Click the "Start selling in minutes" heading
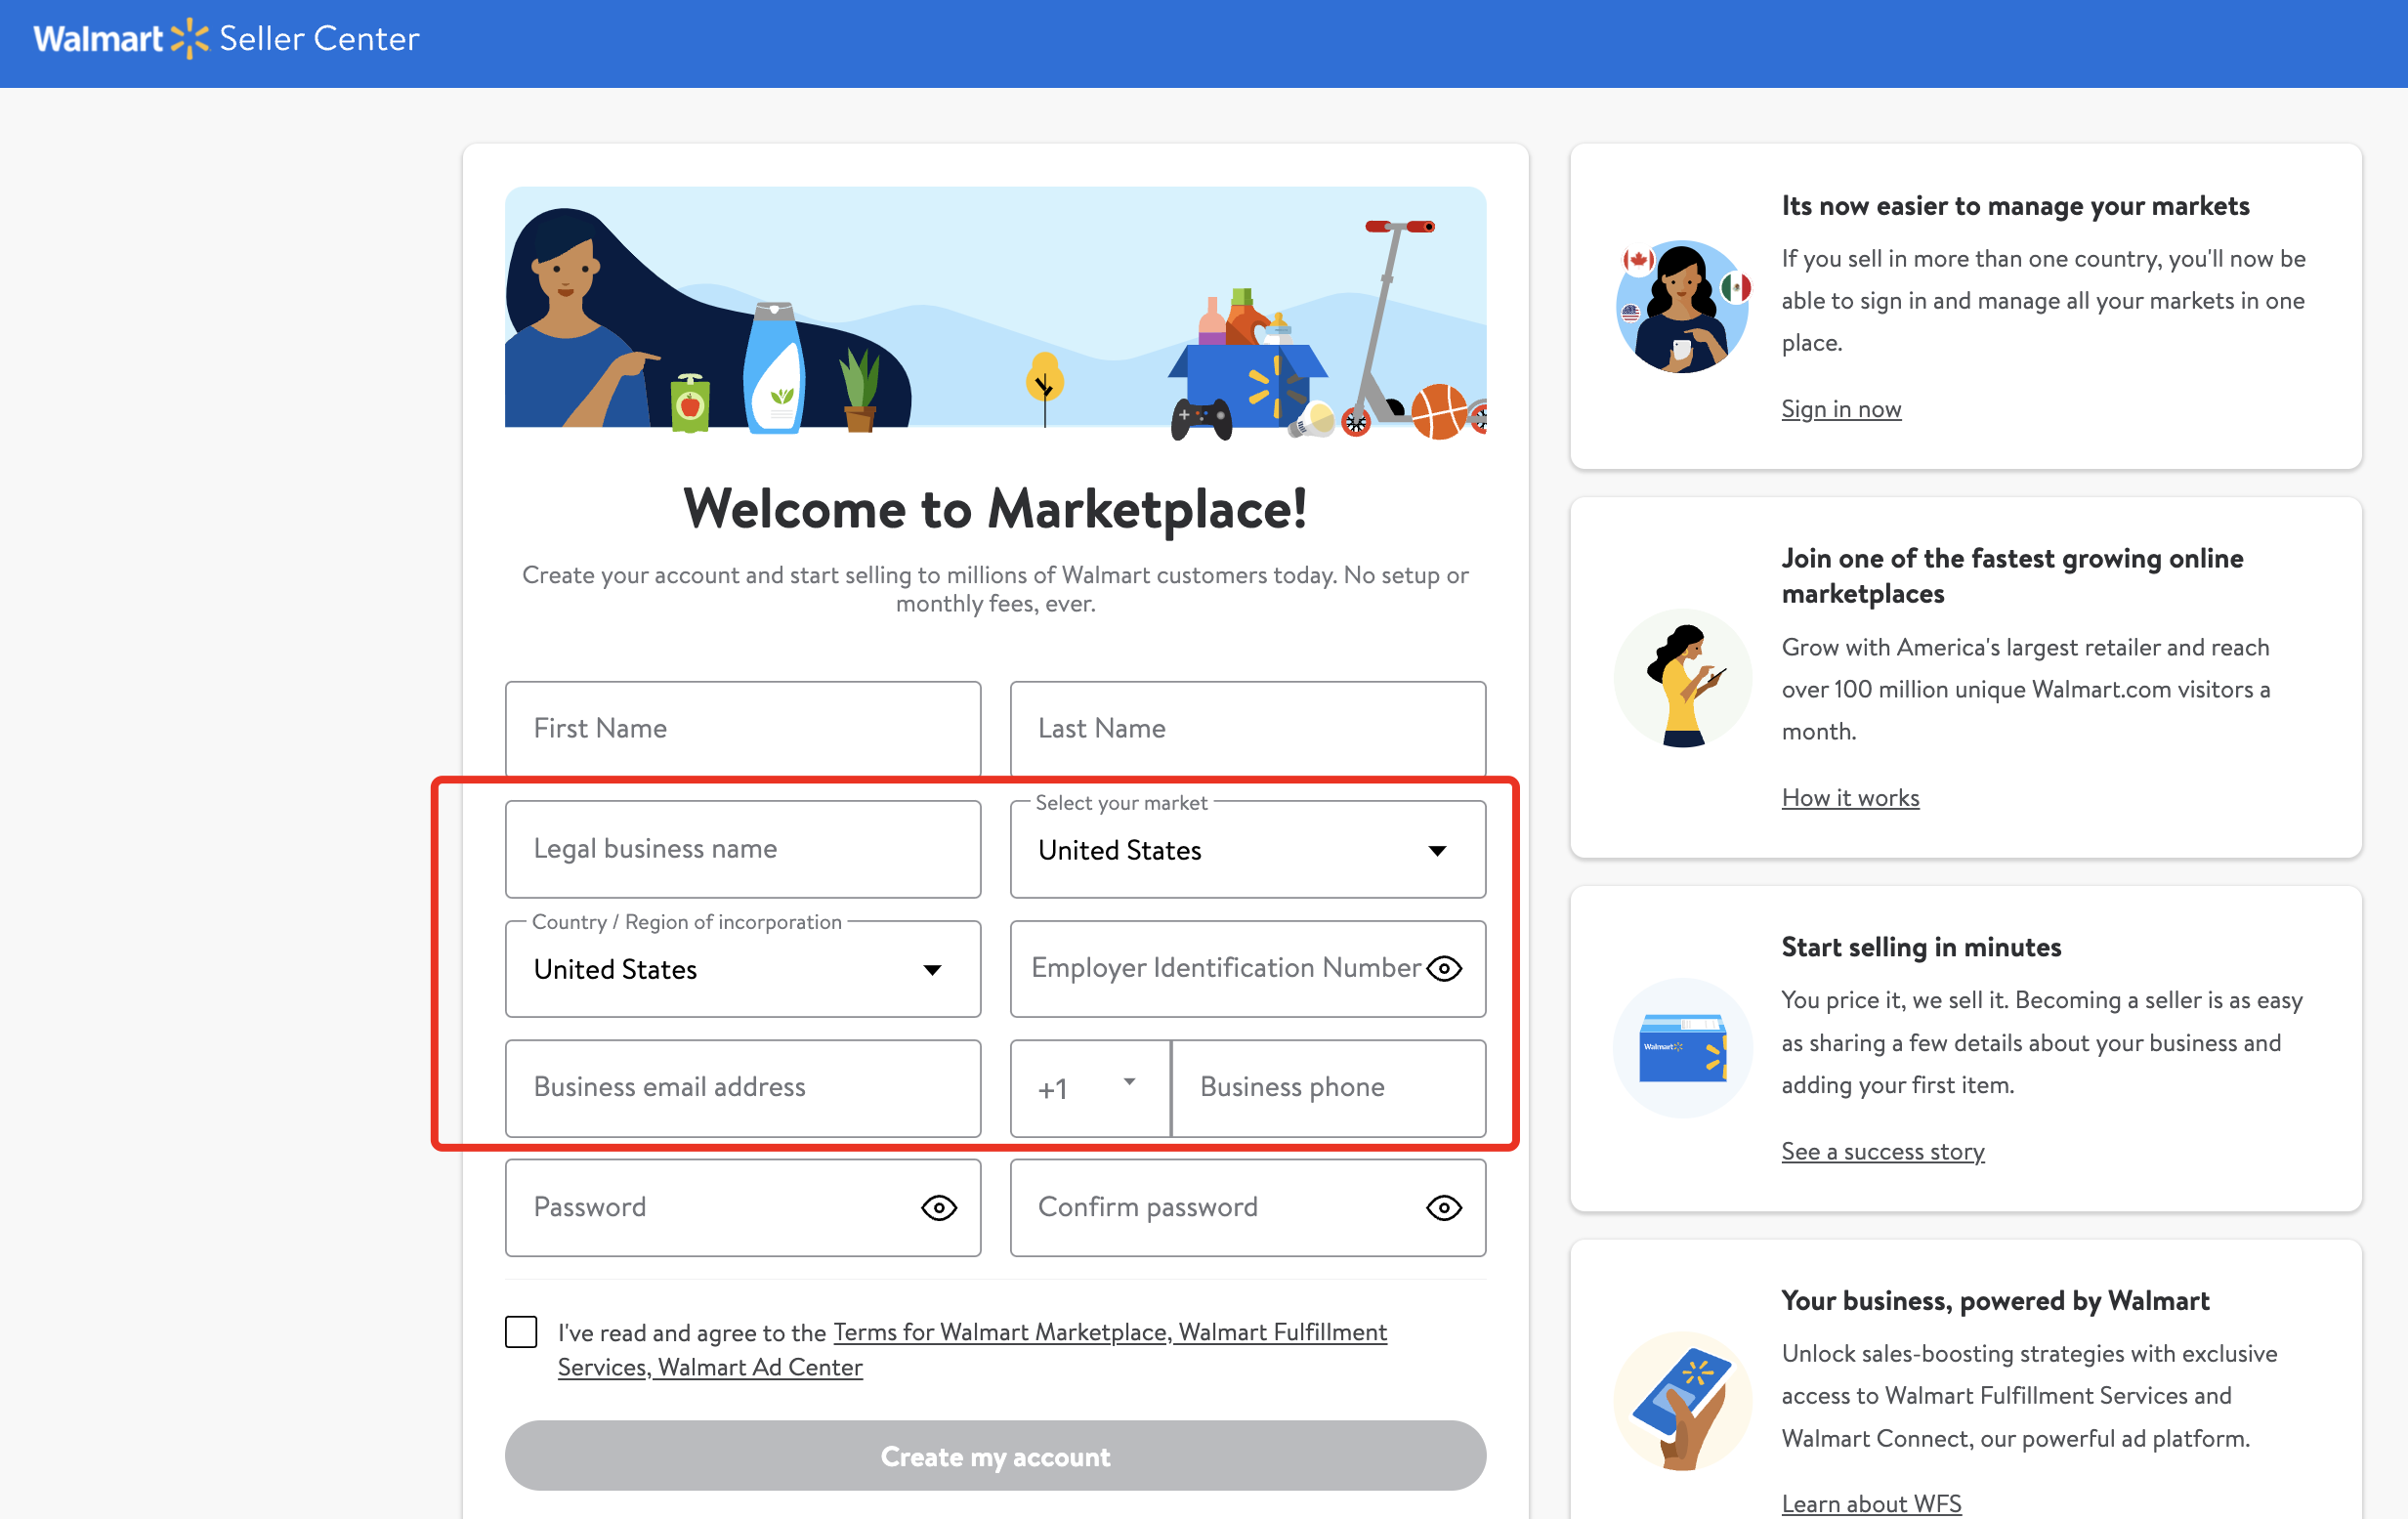Viewport: 2408px width, 1519px height. coord(1921,947)
